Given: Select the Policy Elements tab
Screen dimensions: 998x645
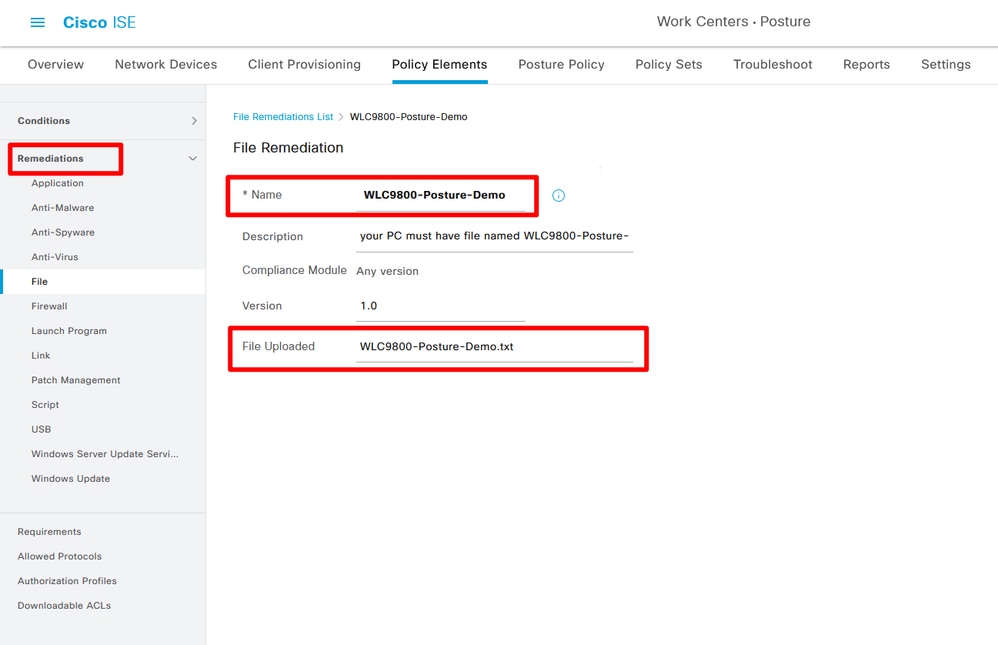Looking at the screenshot, I should (x=439, y=64).
